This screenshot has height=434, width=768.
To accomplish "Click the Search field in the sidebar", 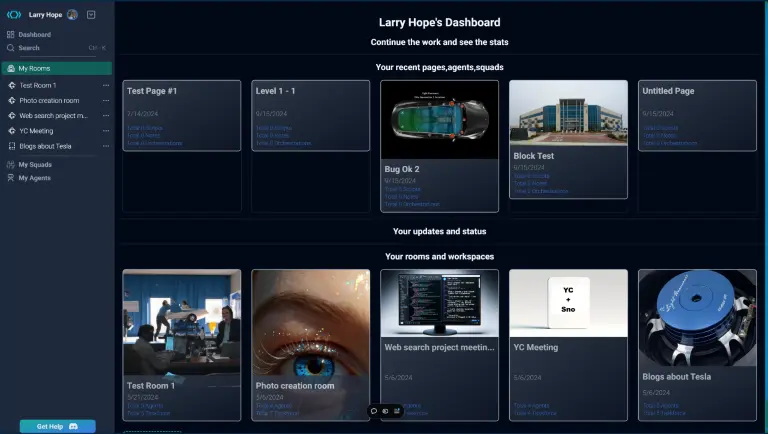I will pyautogui.click(x=56, y=48).
